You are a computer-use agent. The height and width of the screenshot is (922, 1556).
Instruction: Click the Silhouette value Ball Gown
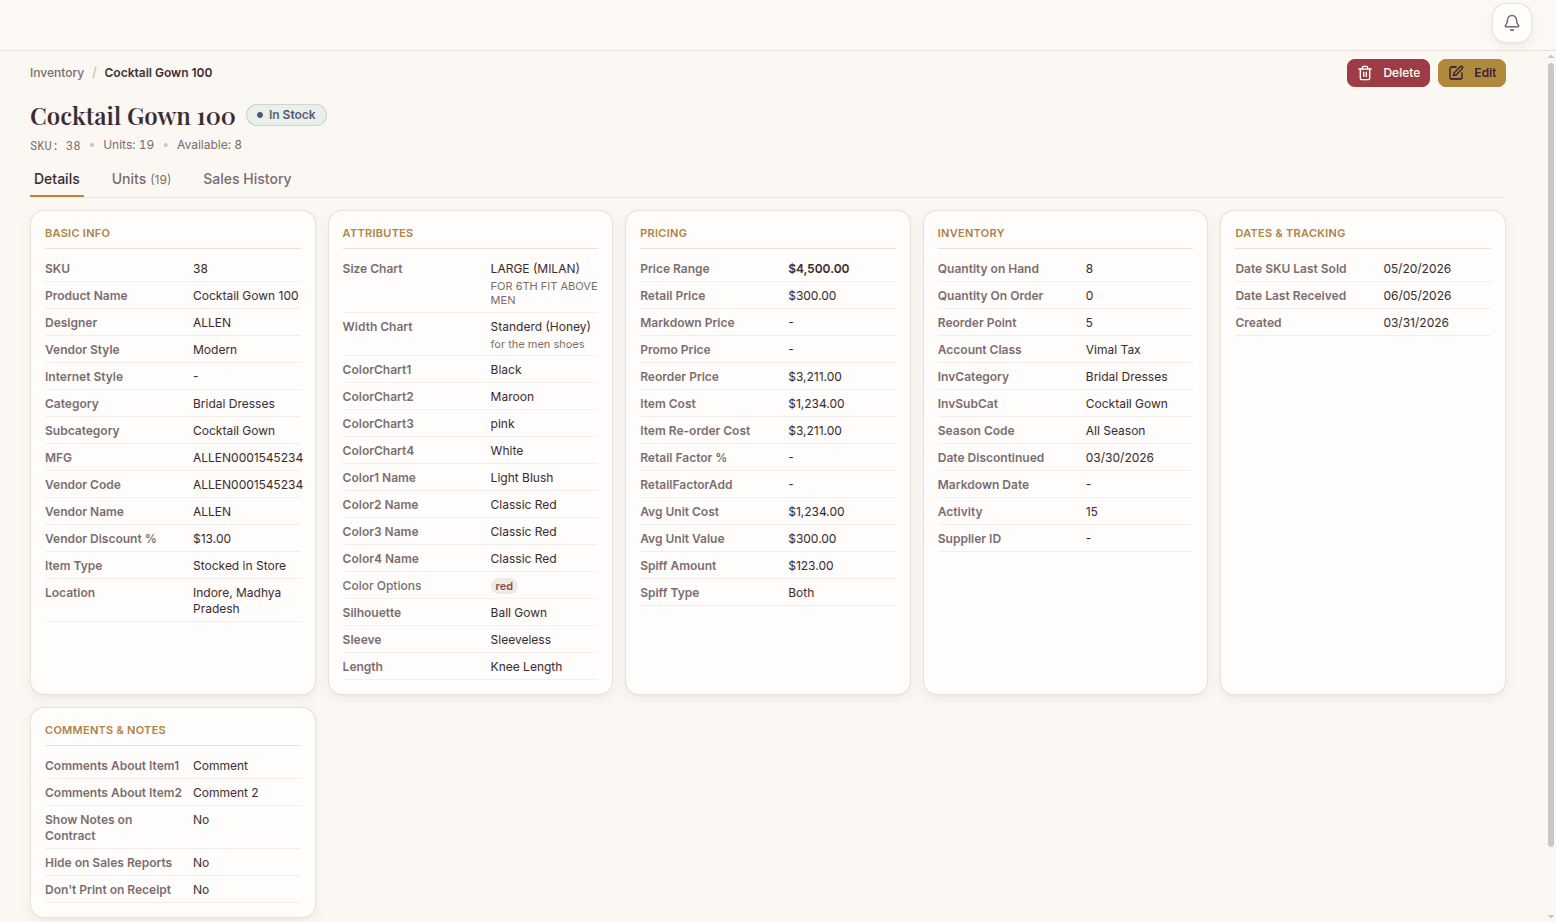coord(519,613)
